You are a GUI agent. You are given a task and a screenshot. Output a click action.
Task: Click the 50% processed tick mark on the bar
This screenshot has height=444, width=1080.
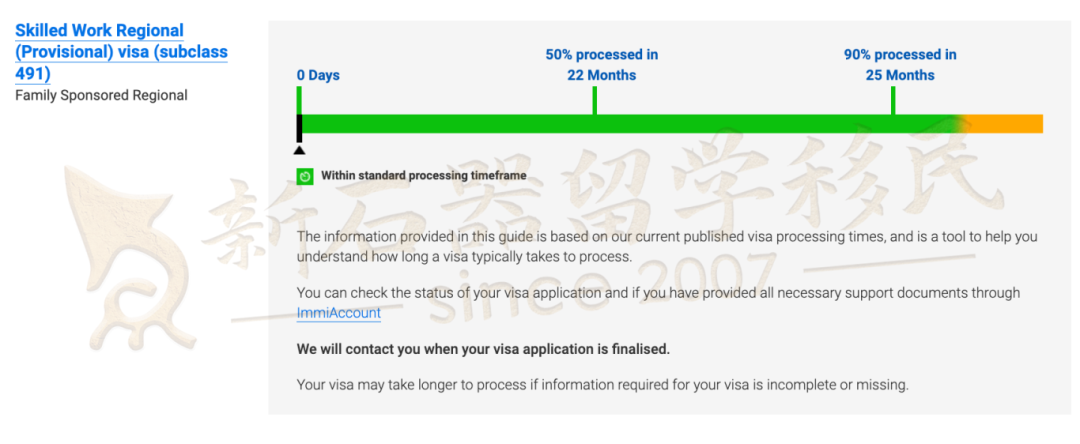pyautogui.click(x=594, y=101)
